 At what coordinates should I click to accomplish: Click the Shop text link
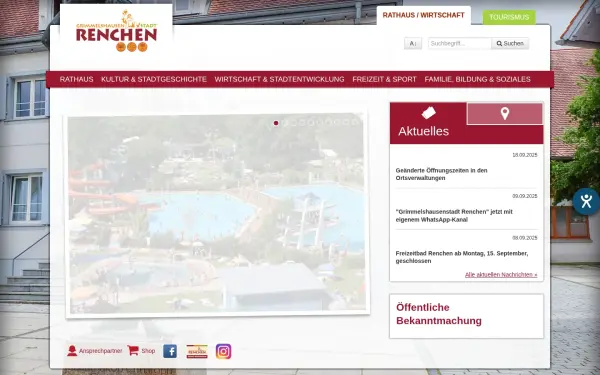[x=148, y=351]
